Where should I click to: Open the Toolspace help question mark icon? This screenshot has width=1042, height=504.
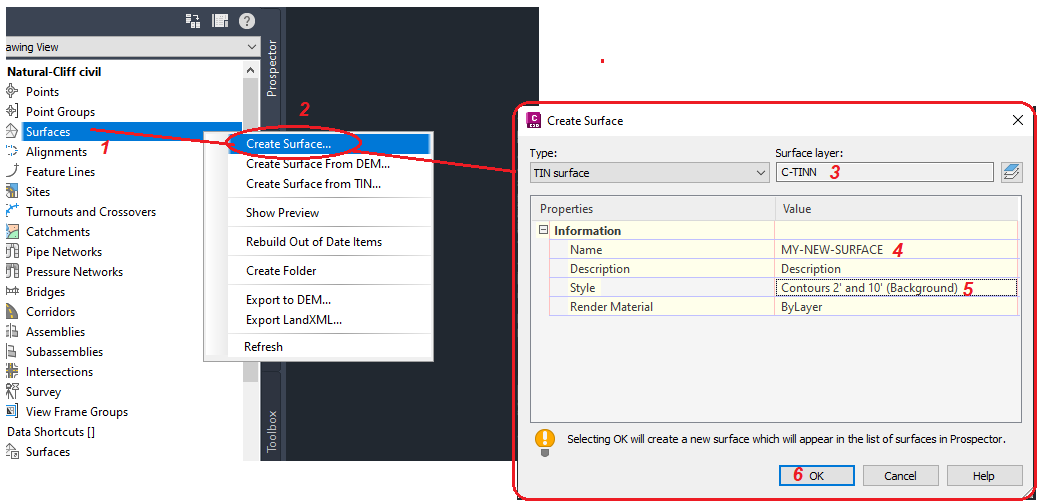pos(247,21)
